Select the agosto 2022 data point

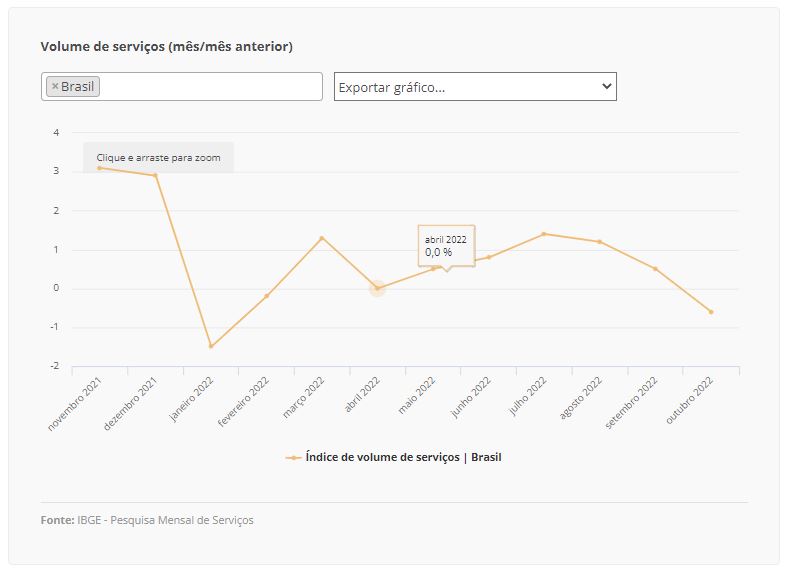tap(599, 241)
